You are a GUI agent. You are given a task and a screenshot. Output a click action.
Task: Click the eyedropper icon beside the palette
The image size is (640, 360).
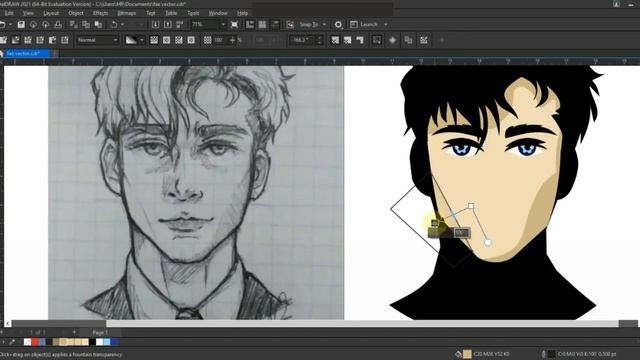click(x=12, y=342)
